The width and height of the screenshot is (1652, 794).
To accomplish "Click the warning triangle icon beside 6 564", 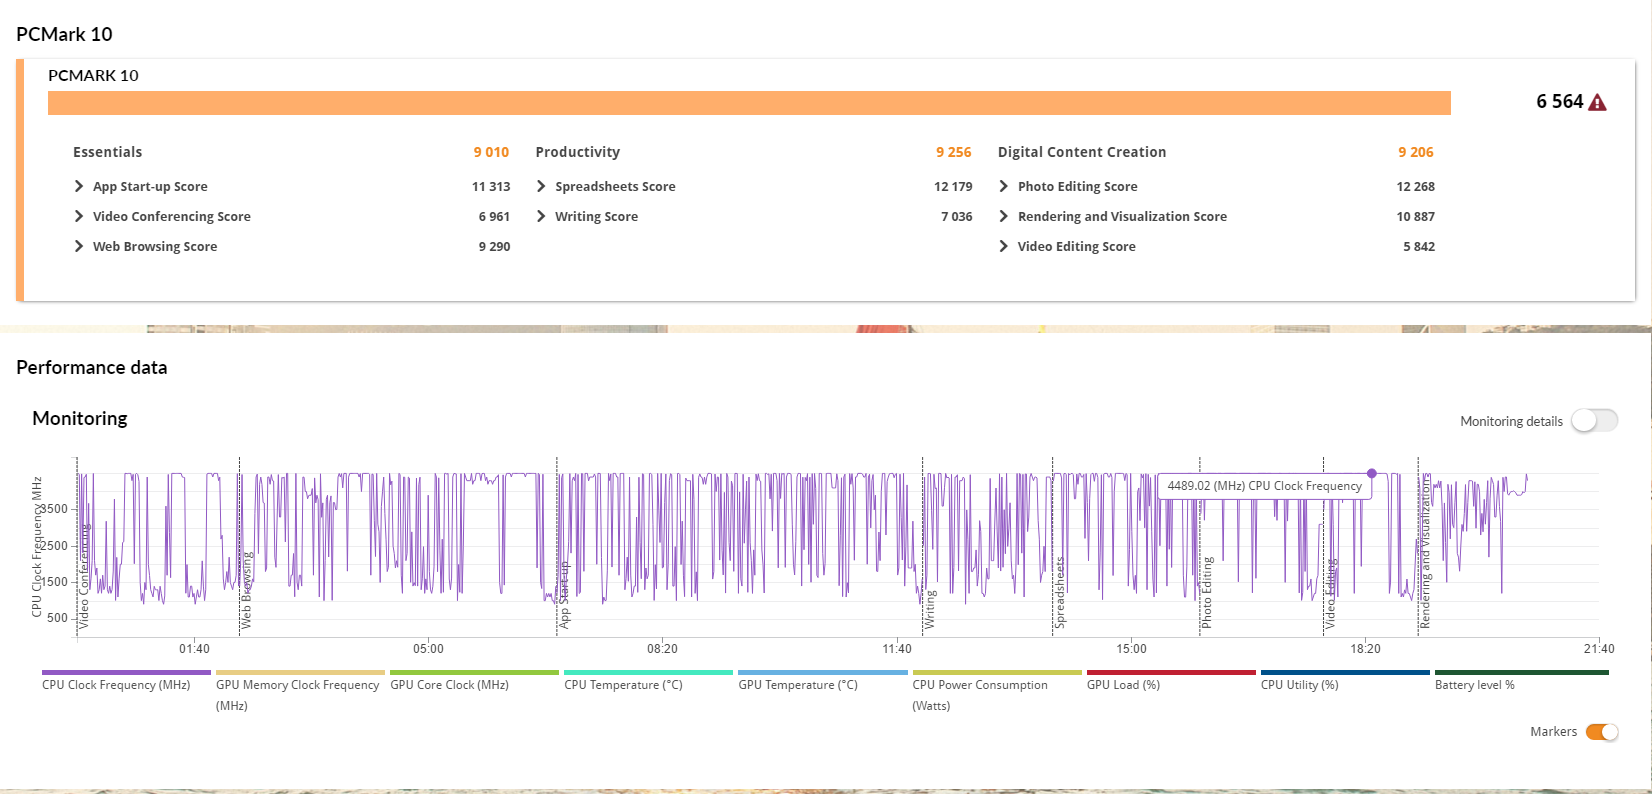I will (1597, 102).
